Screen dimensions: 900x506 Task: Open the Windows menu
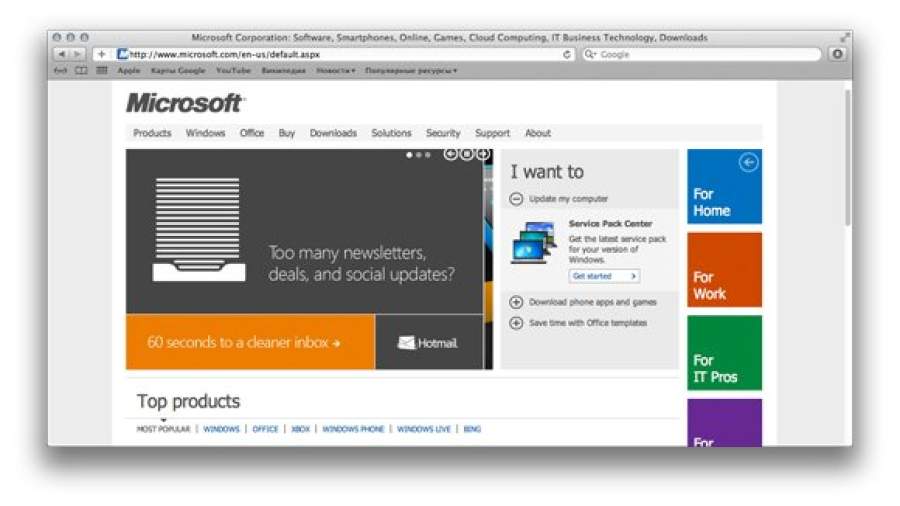[205, 133]
